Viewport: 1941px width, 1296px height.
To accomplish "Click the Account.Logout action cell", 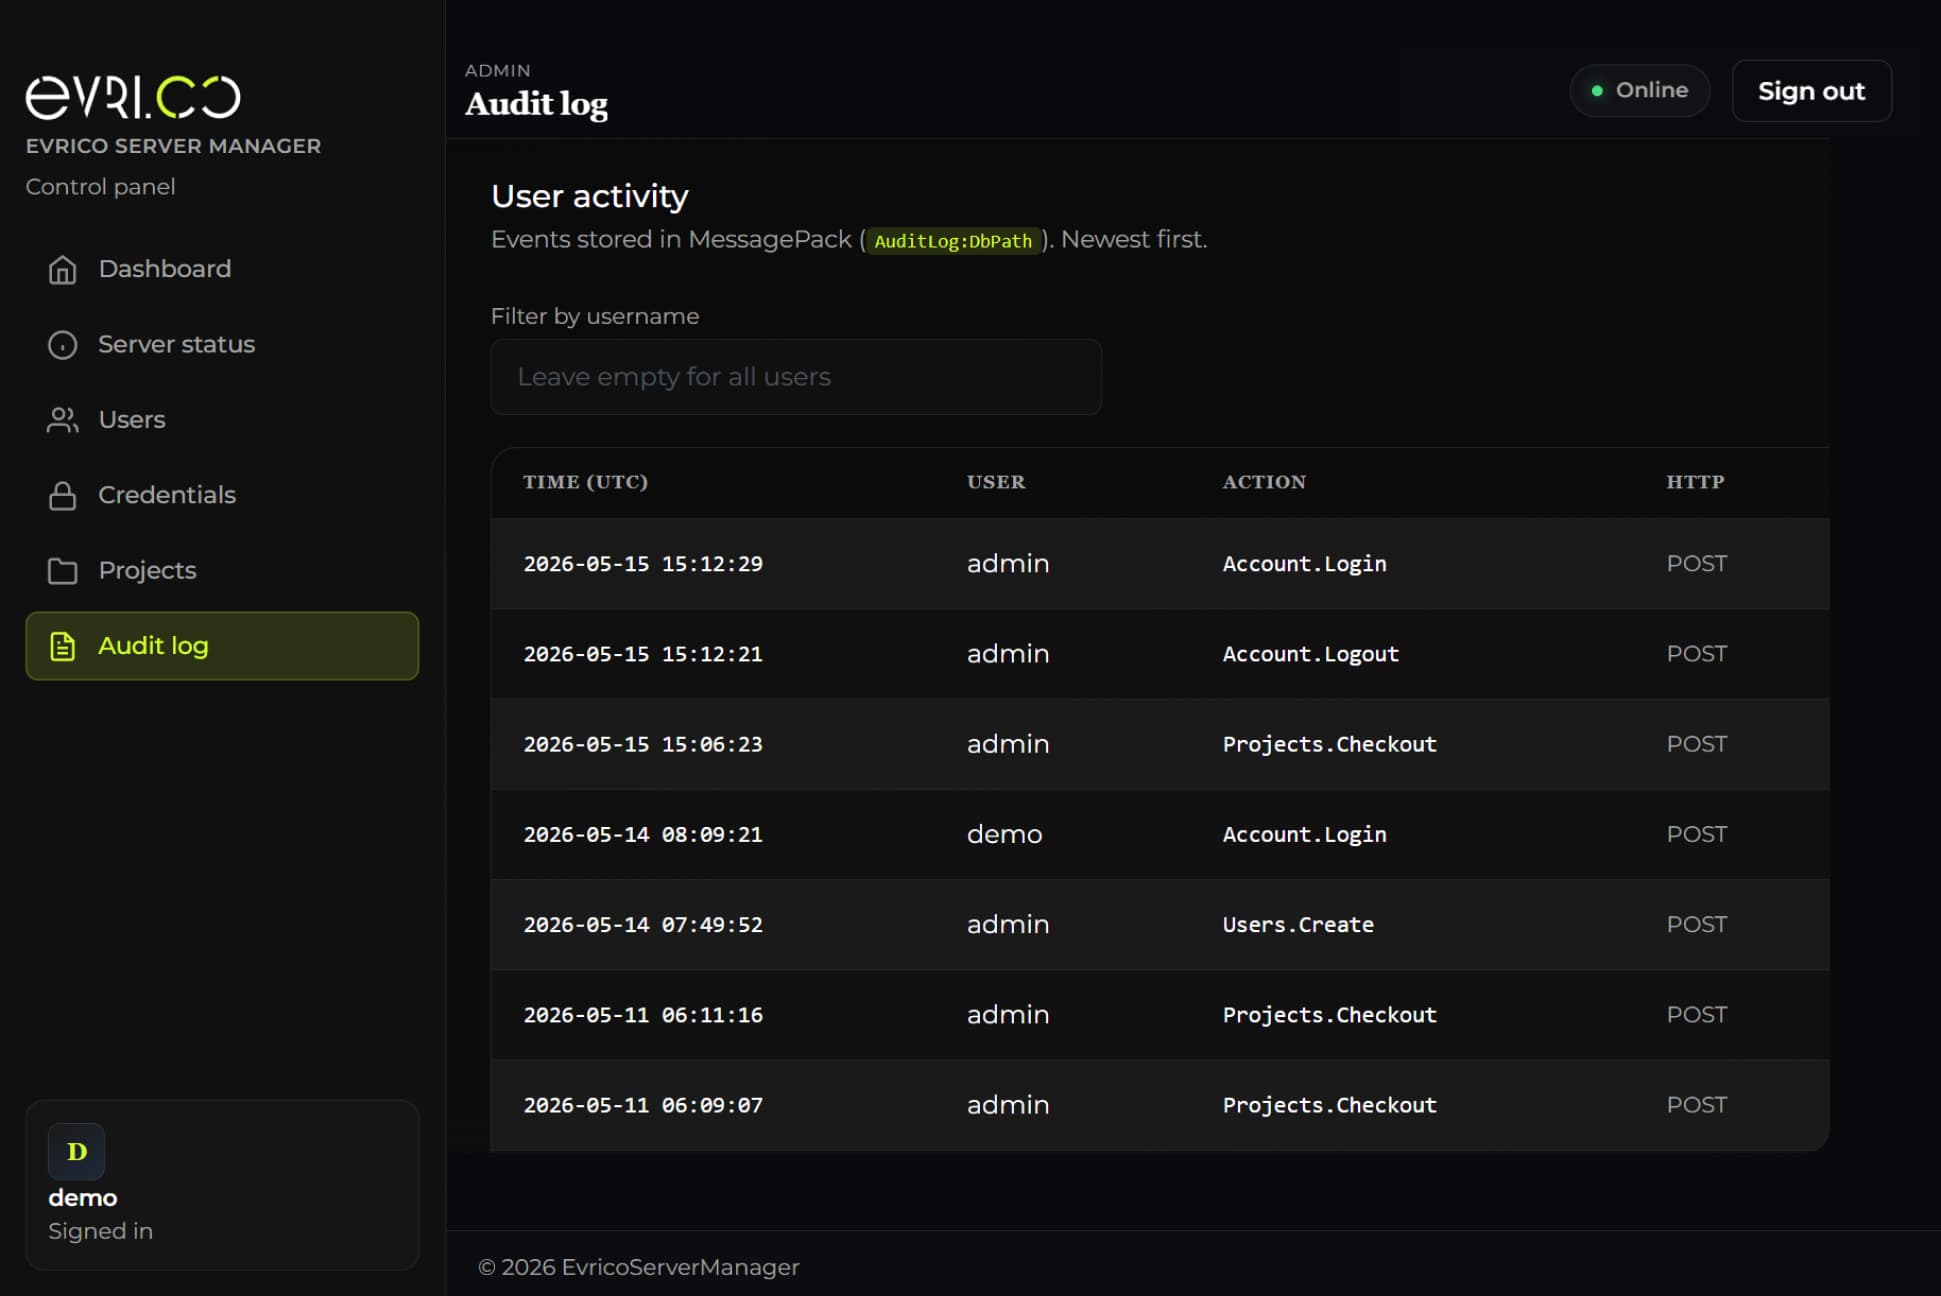I will pyautogui.click(x=1311, y=654).
